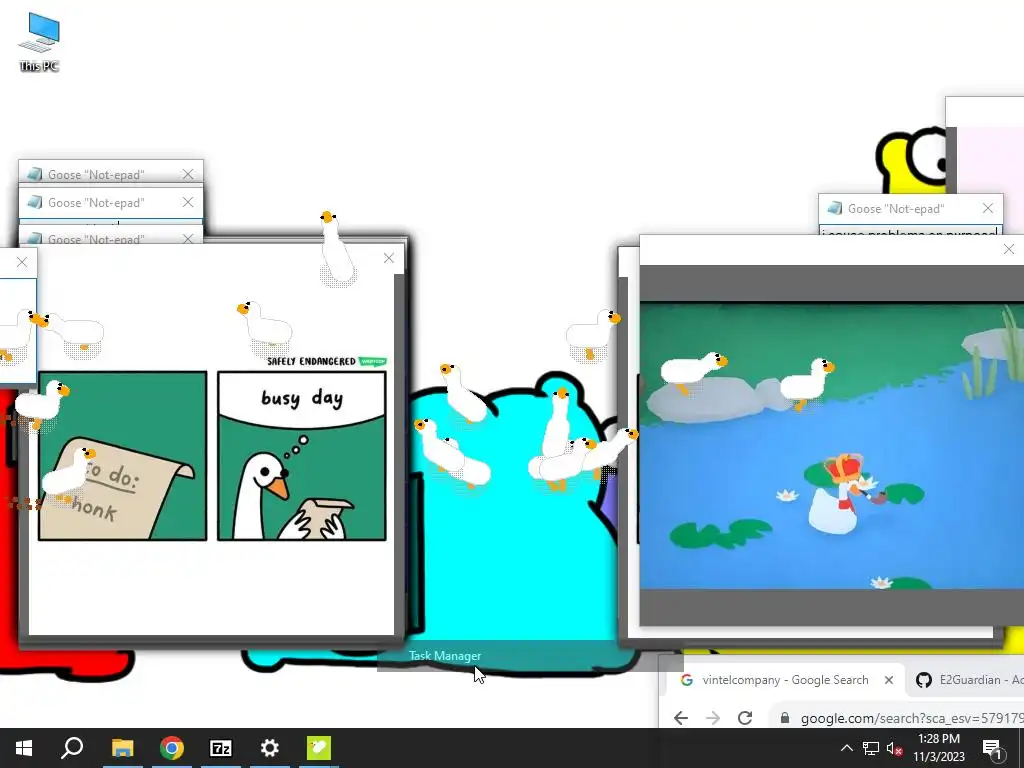Screen dimensions: 1024x768
Task: Select vintelcompany Google Search tab
Action: click(x=785, y=680)
